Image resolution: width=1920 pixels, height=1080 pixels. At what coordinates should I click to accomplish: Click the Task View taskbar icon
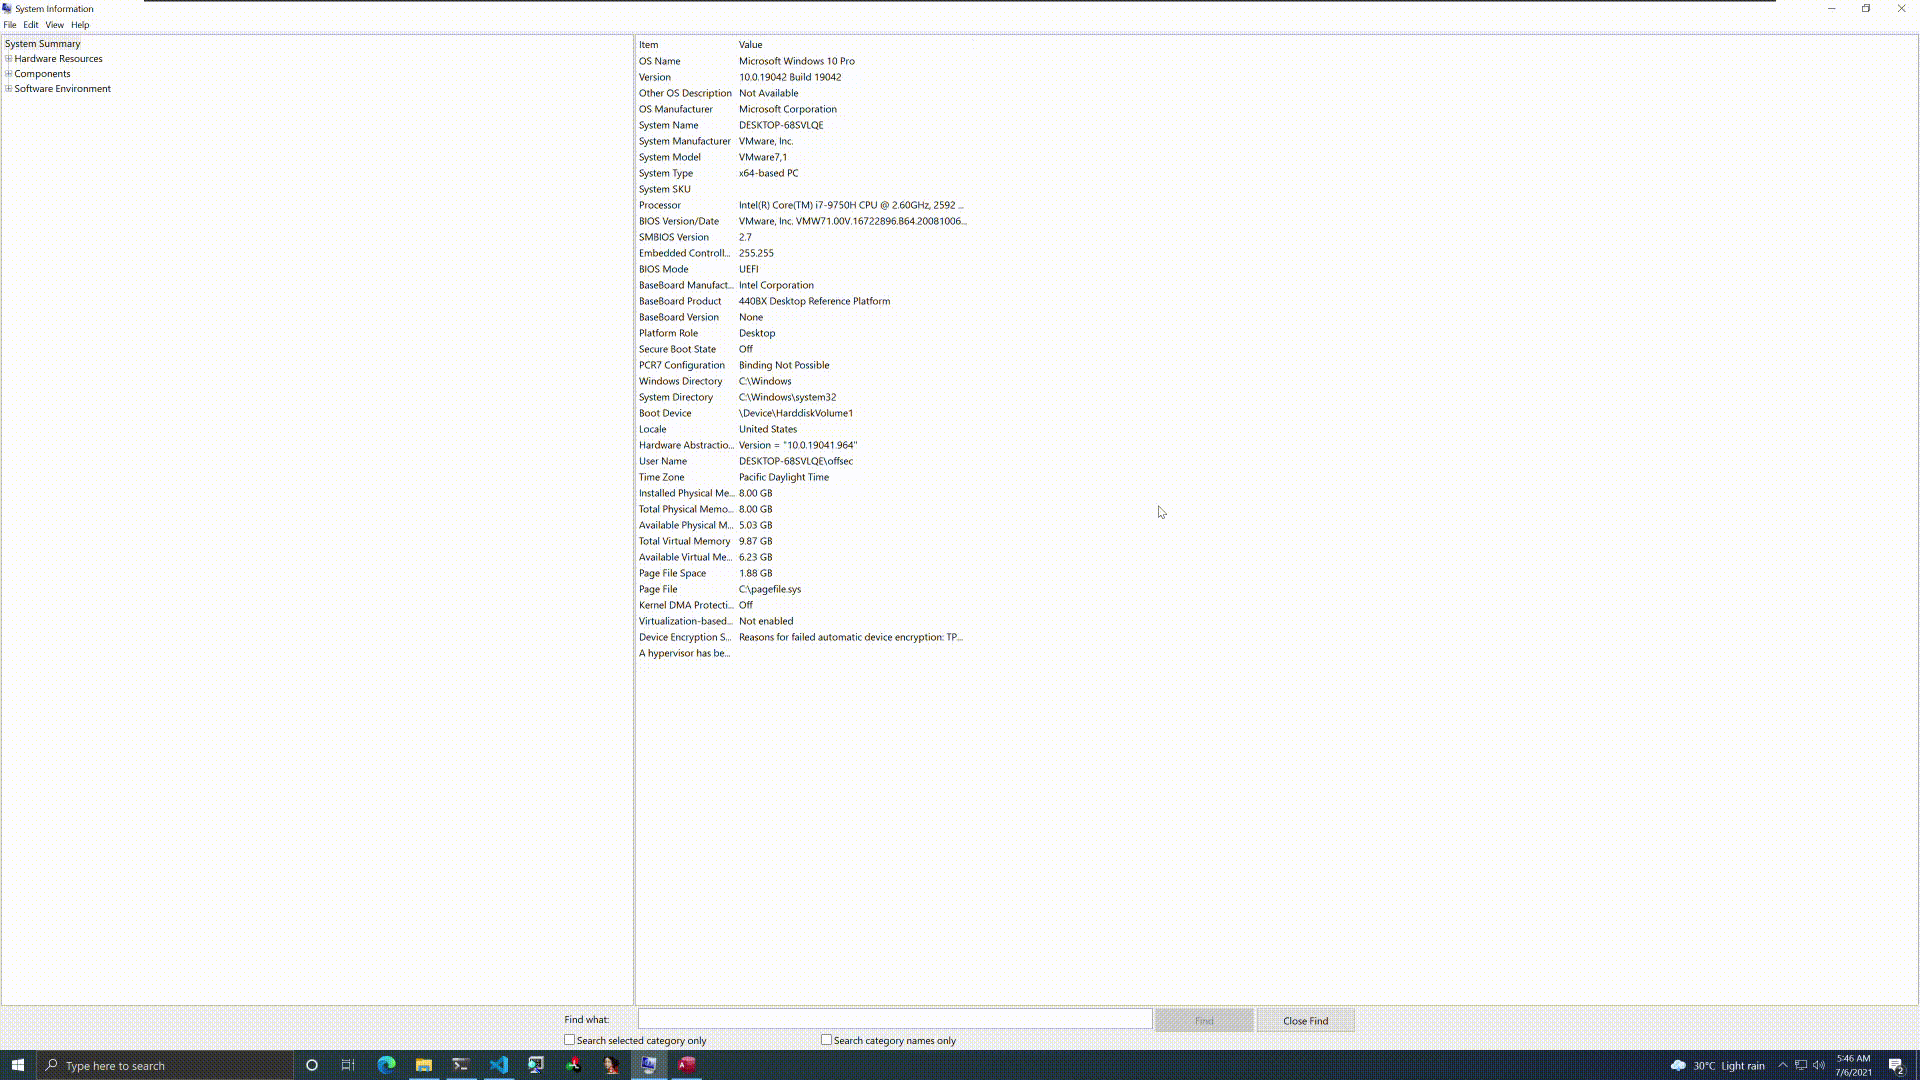348,1065
